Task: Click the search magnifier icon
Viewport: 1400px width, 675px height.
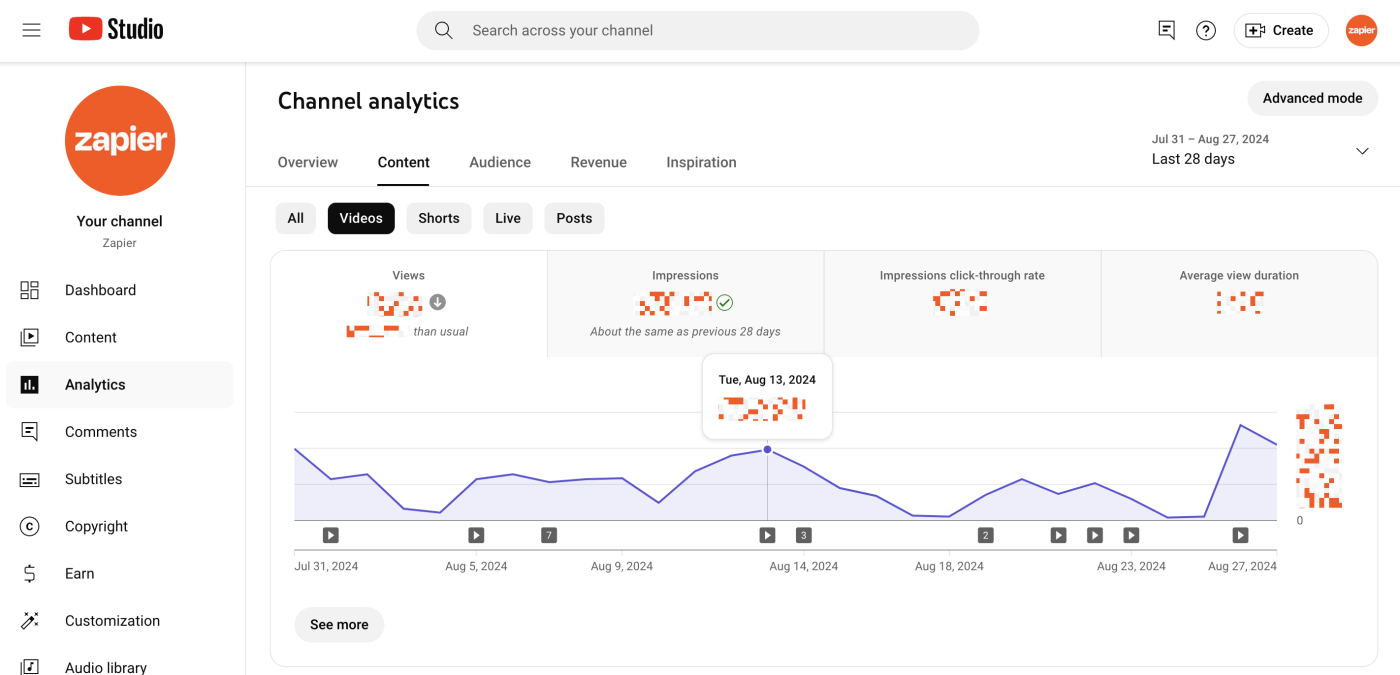Action: click(444, 30)
